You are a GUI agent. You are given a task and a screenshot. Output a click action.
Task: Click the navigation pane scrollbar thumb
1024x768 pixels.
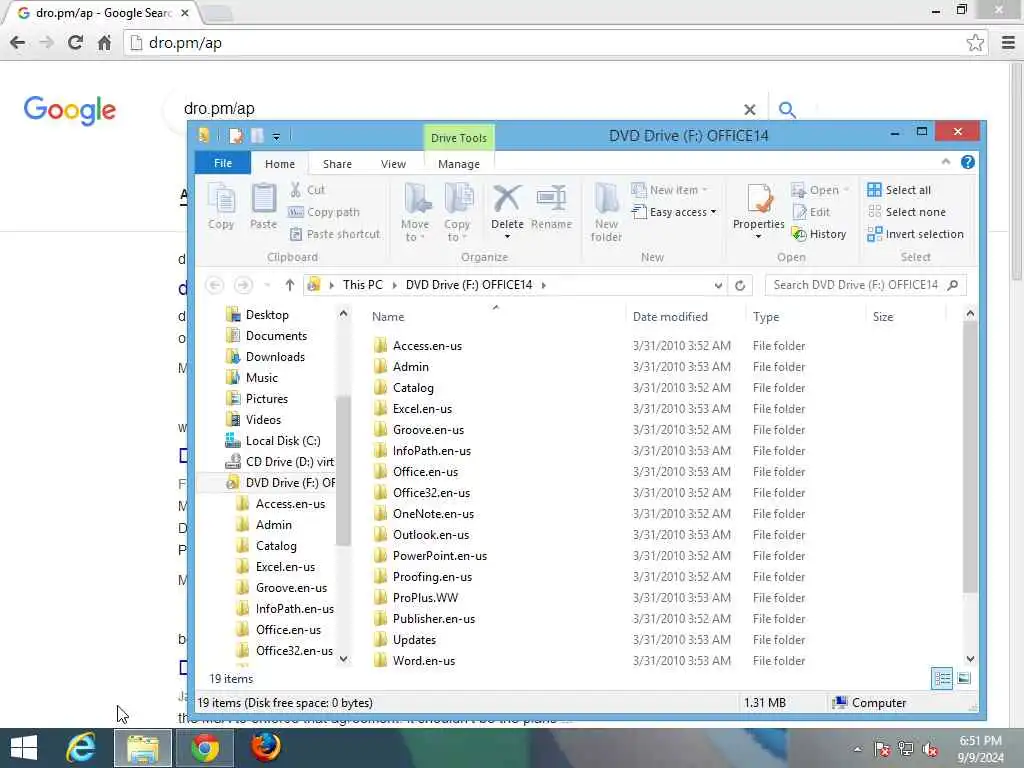tap(343, 471)
